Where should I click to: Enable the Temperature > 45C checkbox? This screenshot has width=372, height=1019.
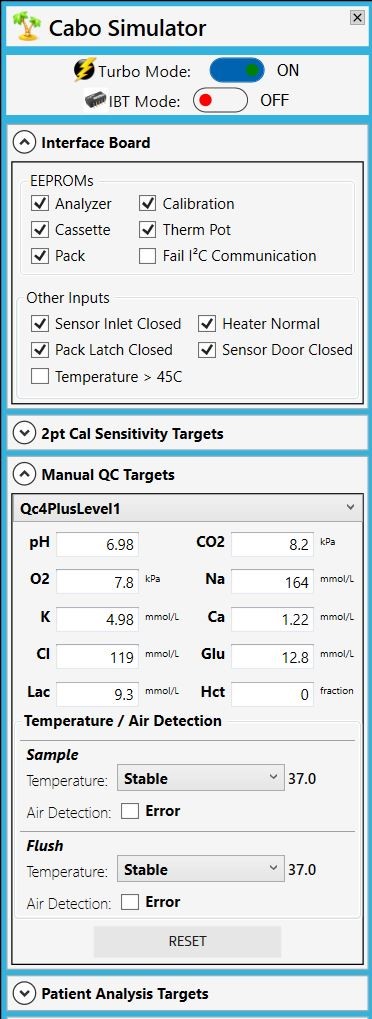[x=40, y=376]
